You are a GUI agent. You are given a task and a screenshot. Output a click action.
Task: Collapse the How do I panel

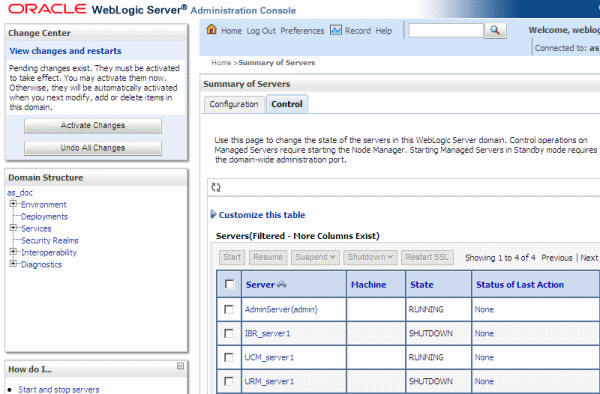[x=180, y=366]
